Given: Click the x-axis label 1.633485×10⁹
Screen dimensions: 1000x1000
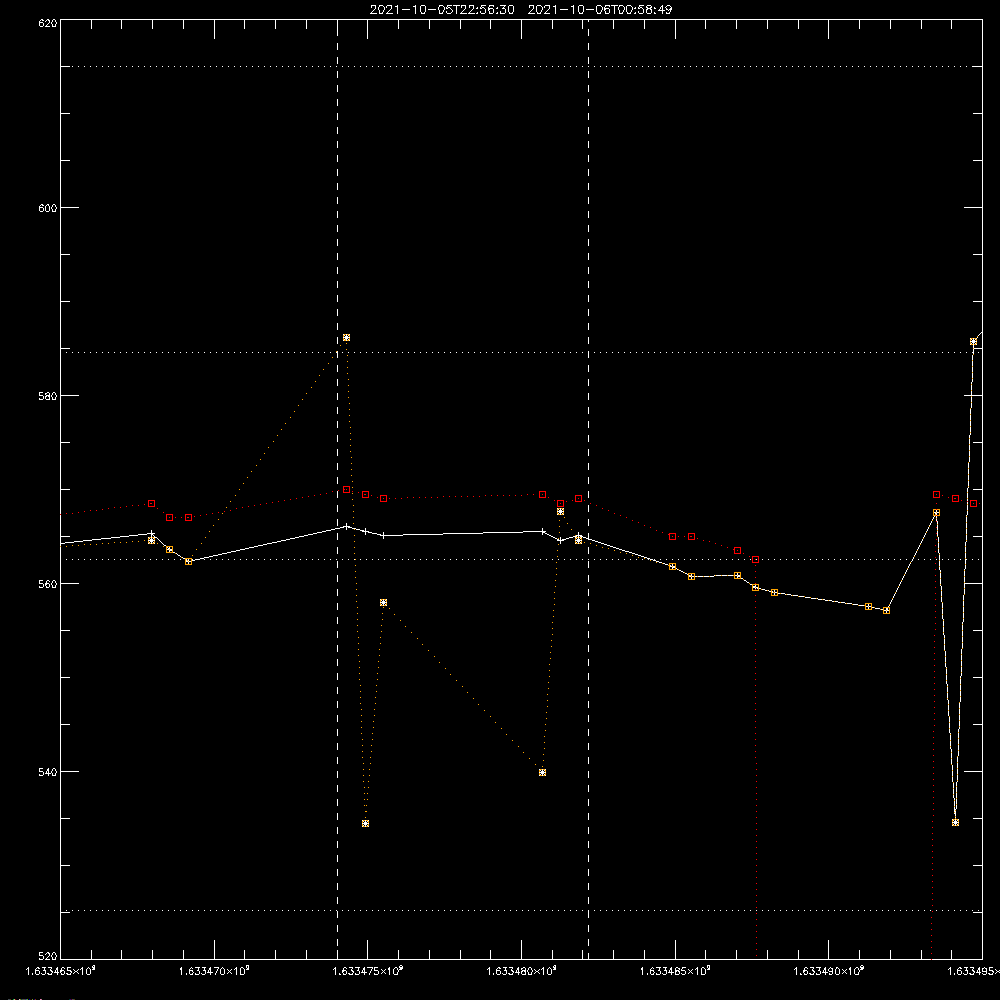Looking at the screenshot, I should 675,971.
